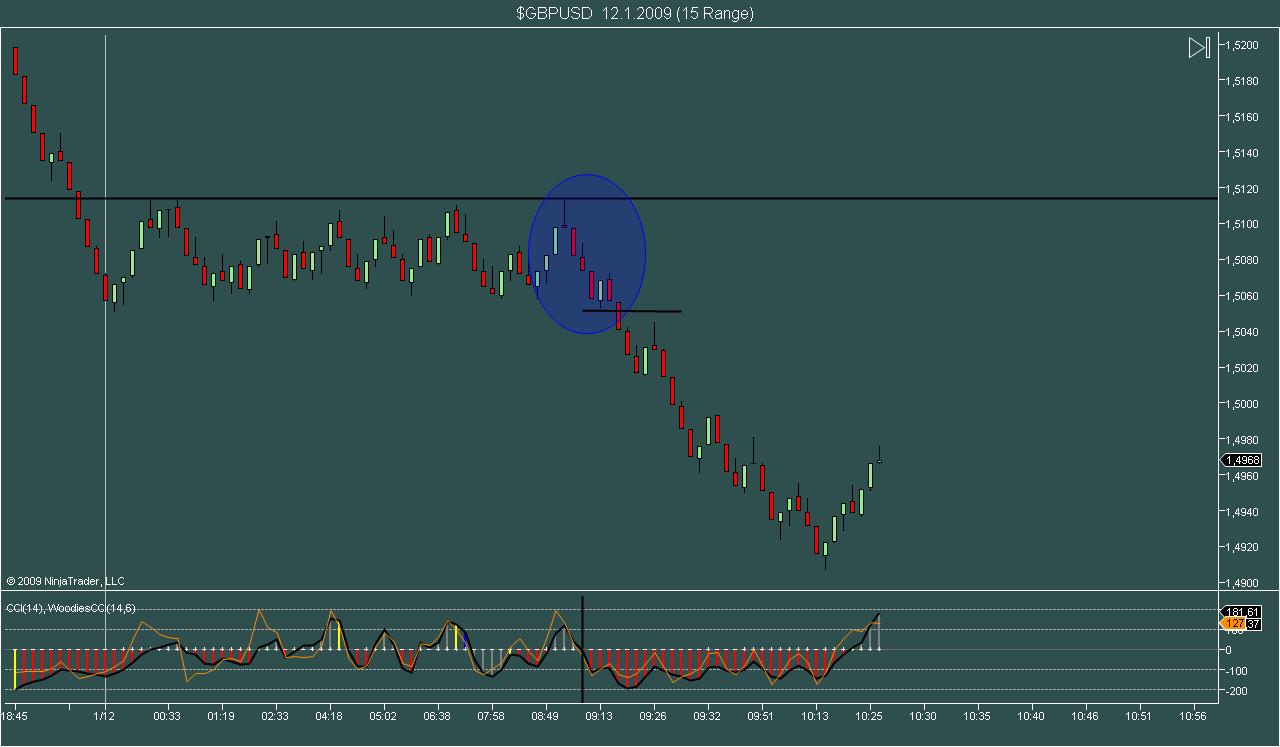Click the 1,5120 price axis label

tap(1244, 189)
